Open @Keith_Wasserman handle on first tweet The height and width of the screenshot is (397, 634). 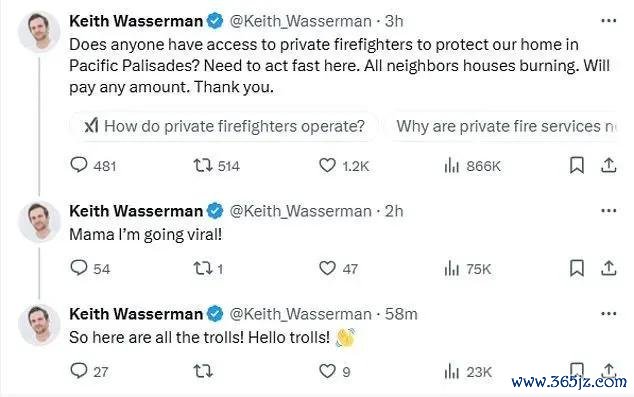pos(300,21)
